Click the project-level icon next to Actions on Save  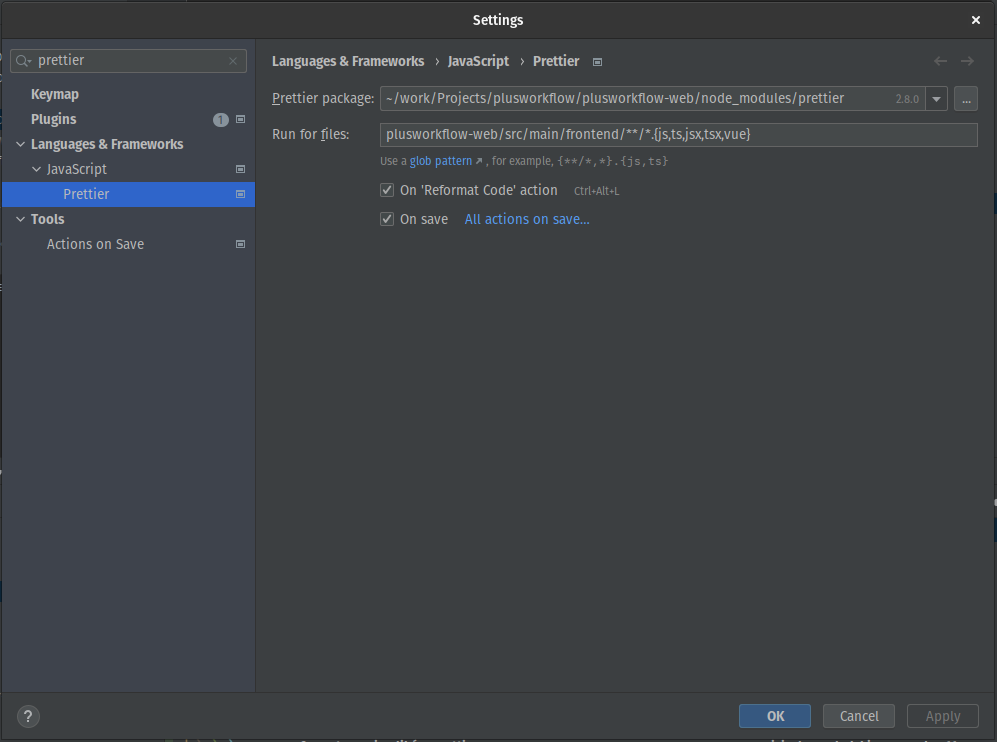pos(240,244)
